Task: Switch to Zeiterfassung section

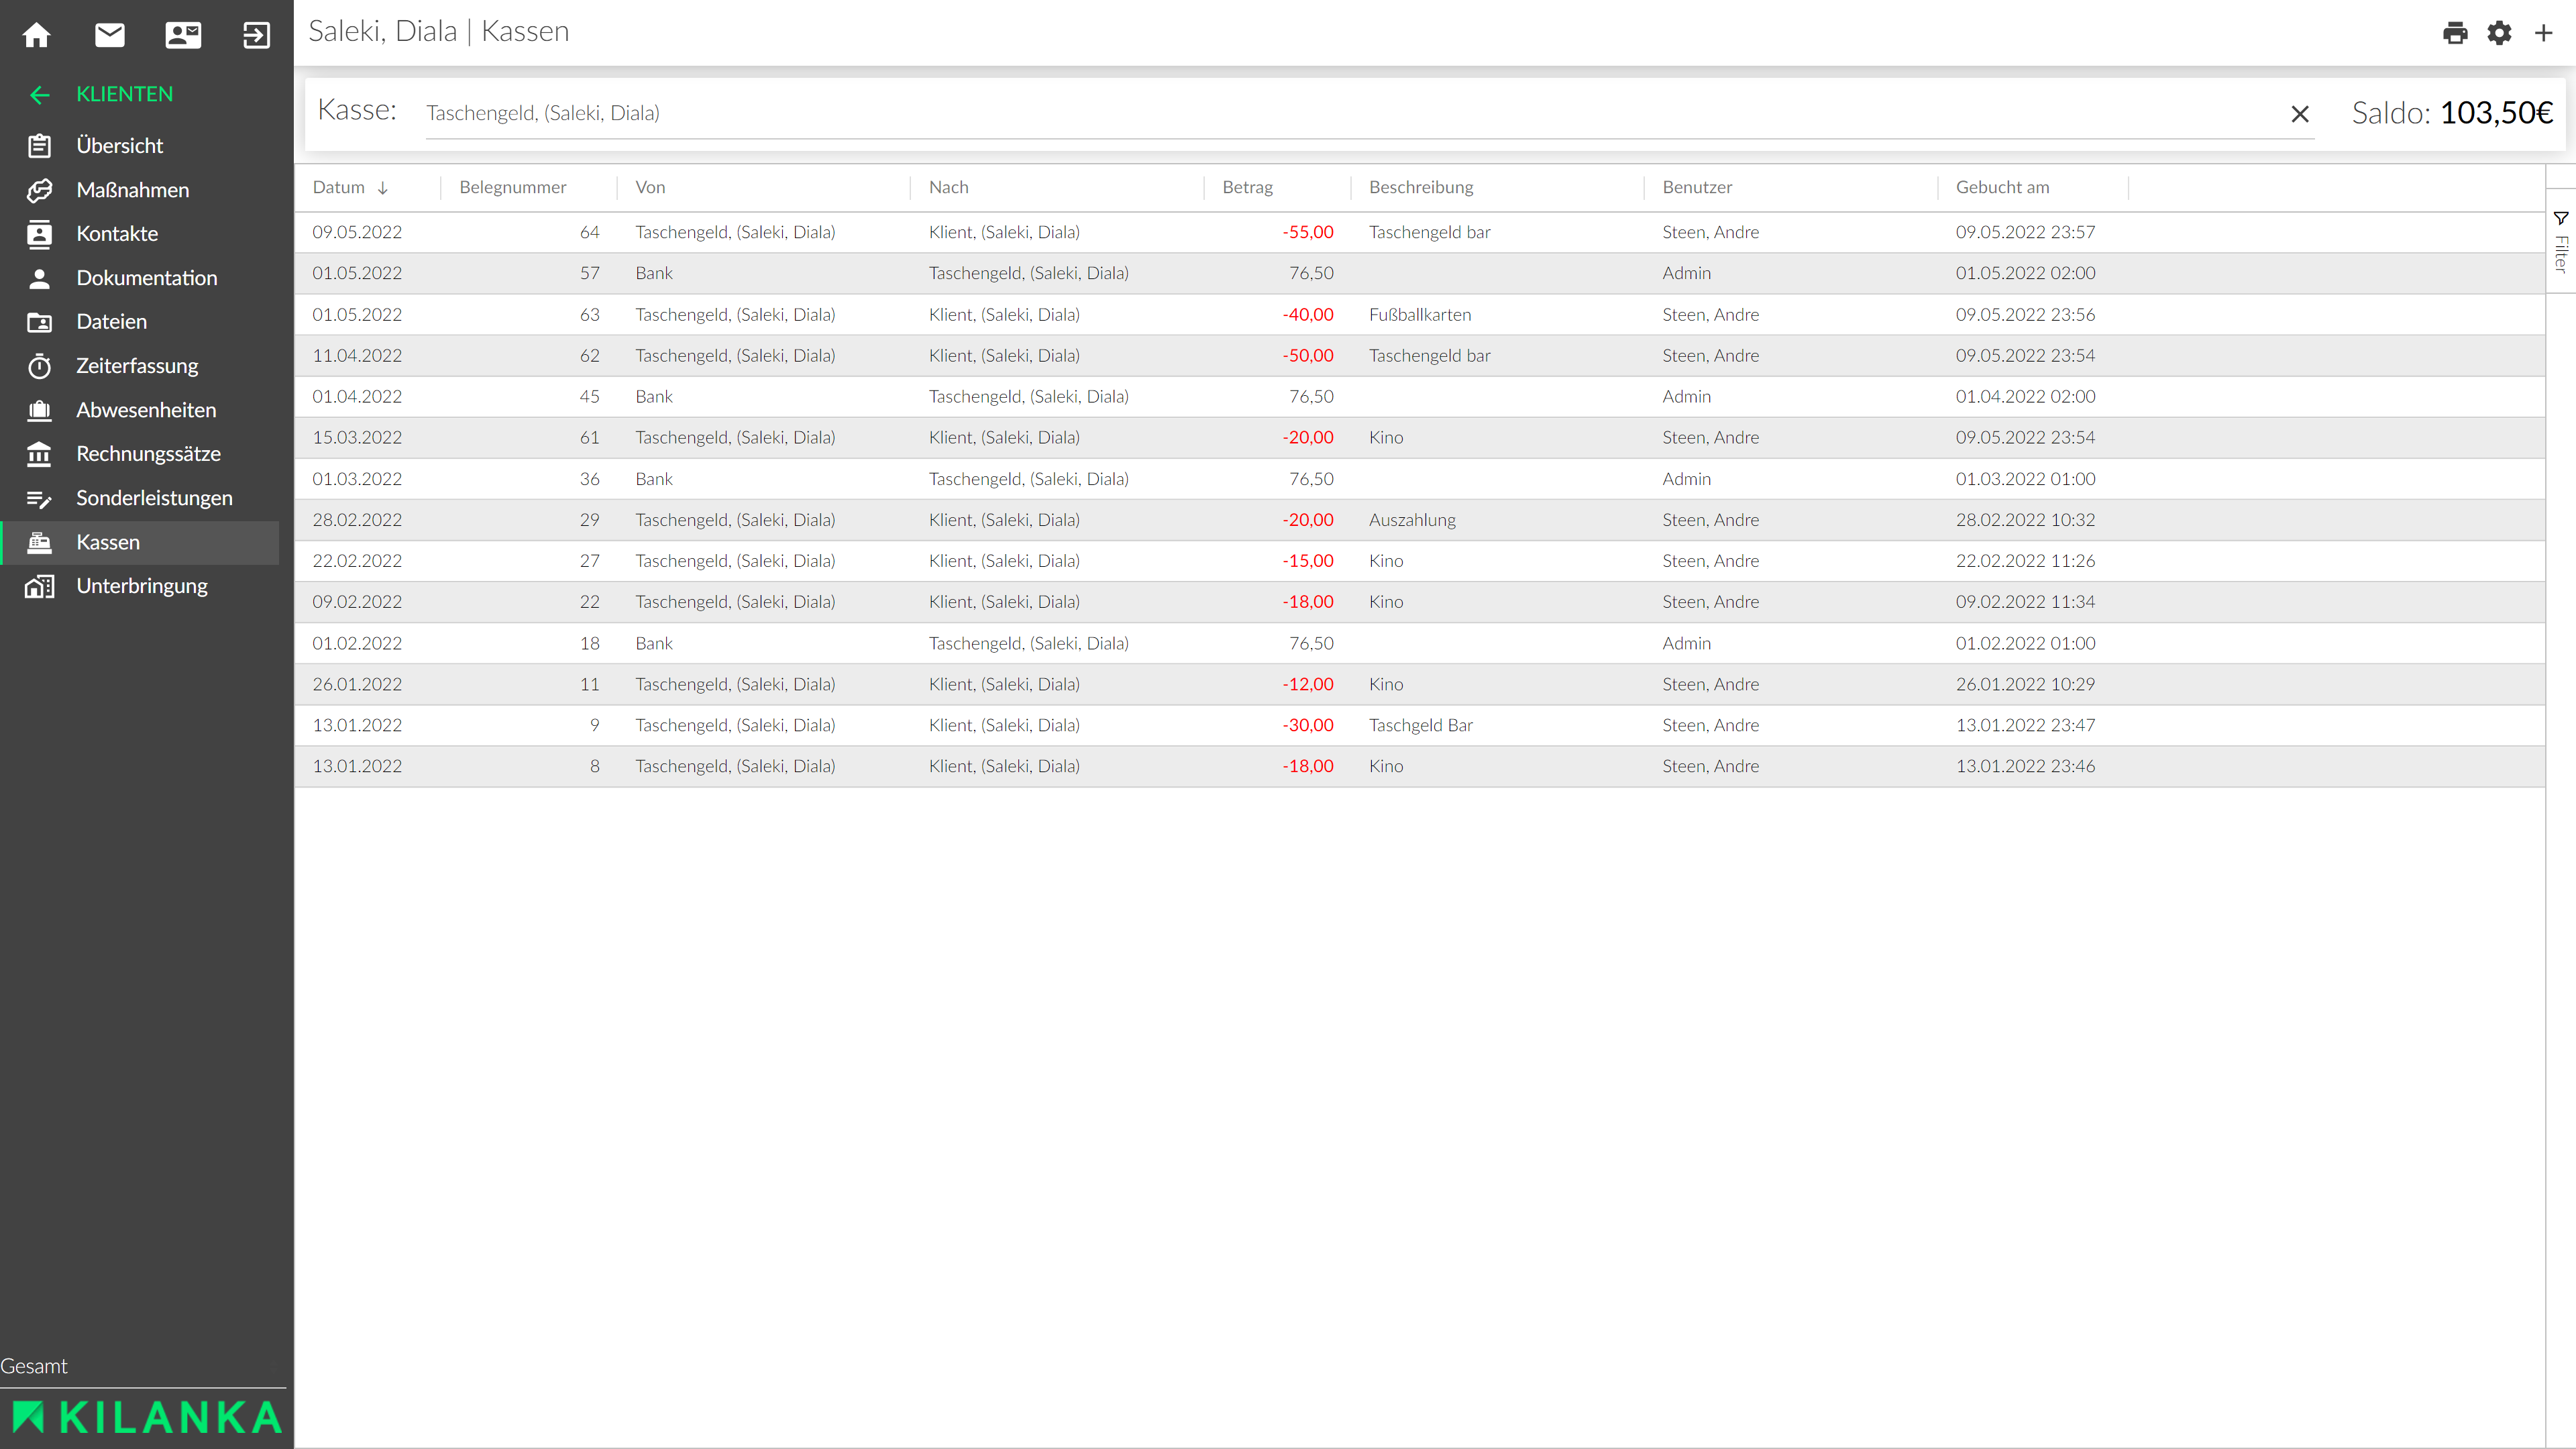Action: [137, 366]
